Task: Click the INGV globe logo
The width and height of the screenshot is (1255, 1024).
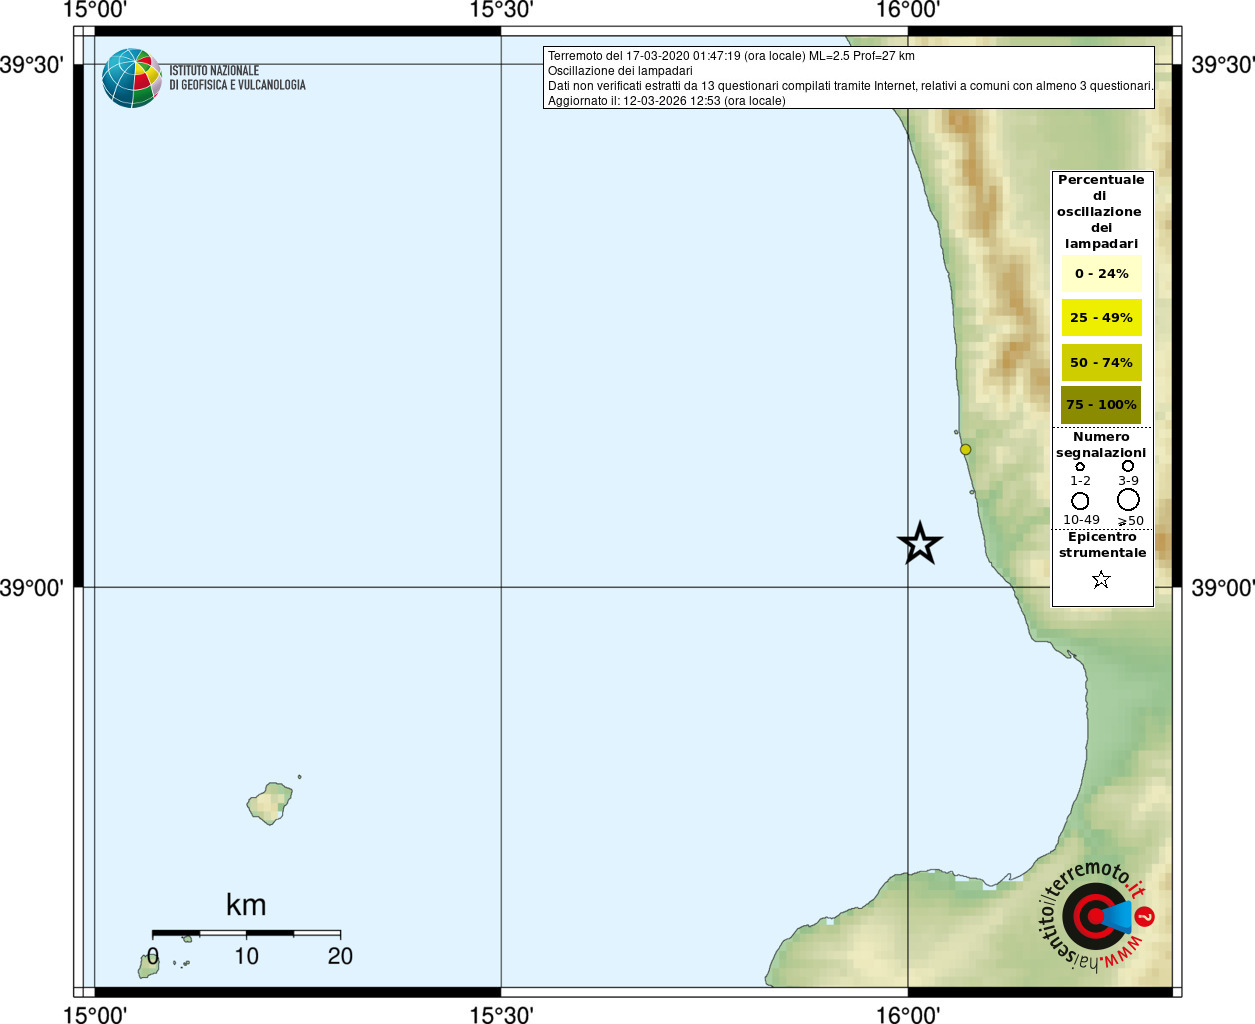Action: [132, 78]
